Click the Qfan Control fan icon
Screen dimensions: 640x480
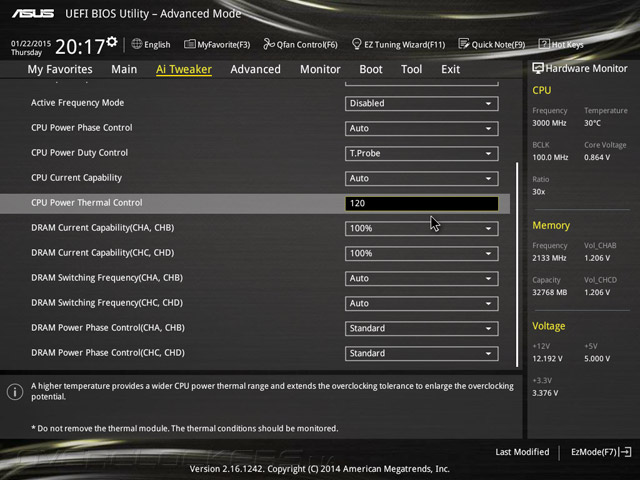click(269, 44)
